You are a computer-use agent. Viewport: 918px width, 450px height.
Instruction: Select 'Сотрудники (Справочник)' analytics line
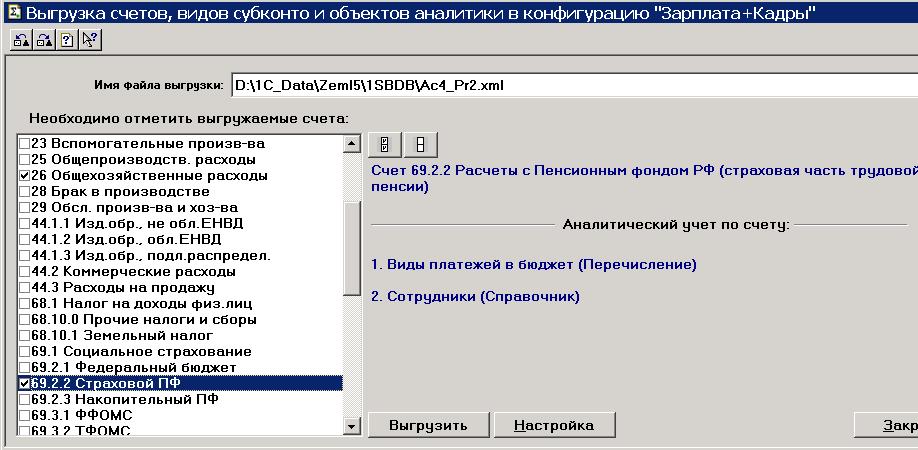point(475,296)
